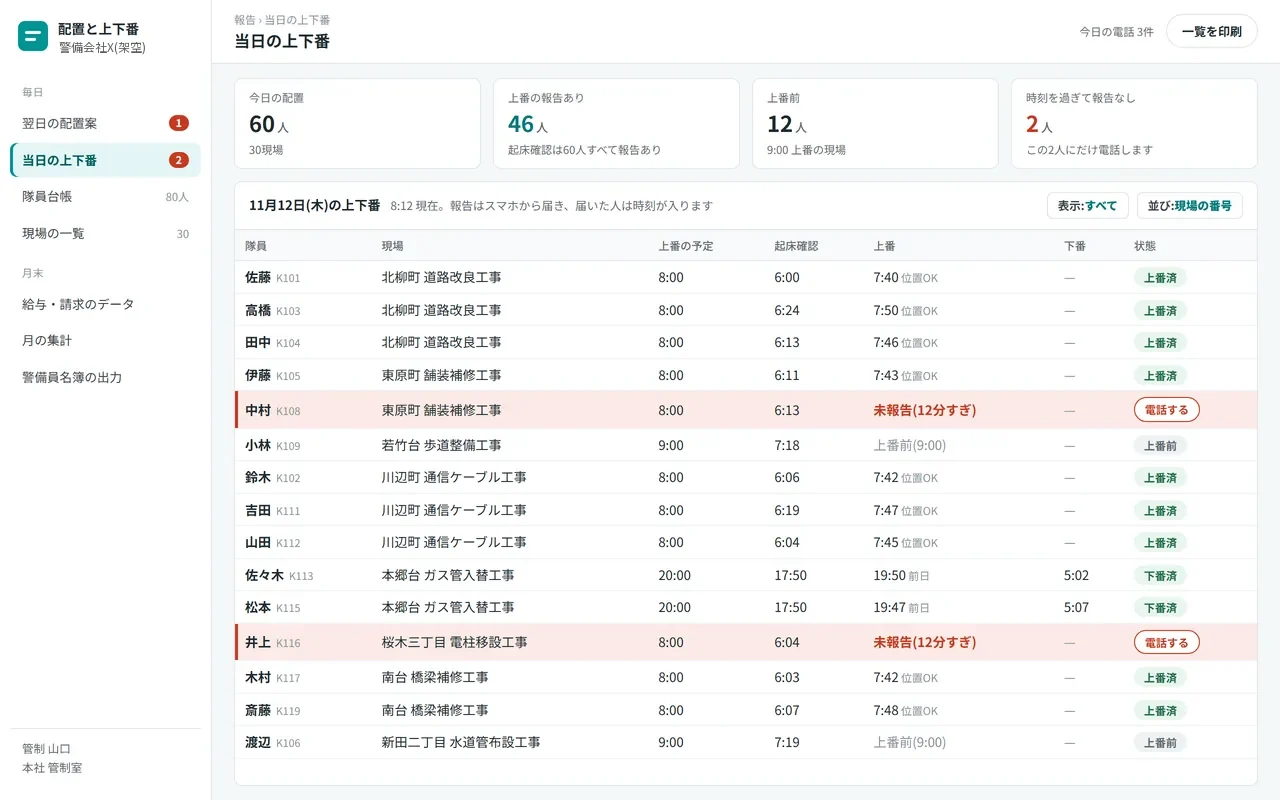
Task: Select the 時刻を過ぎて報告なし 2人 card
Action: tap(1134, 124)
